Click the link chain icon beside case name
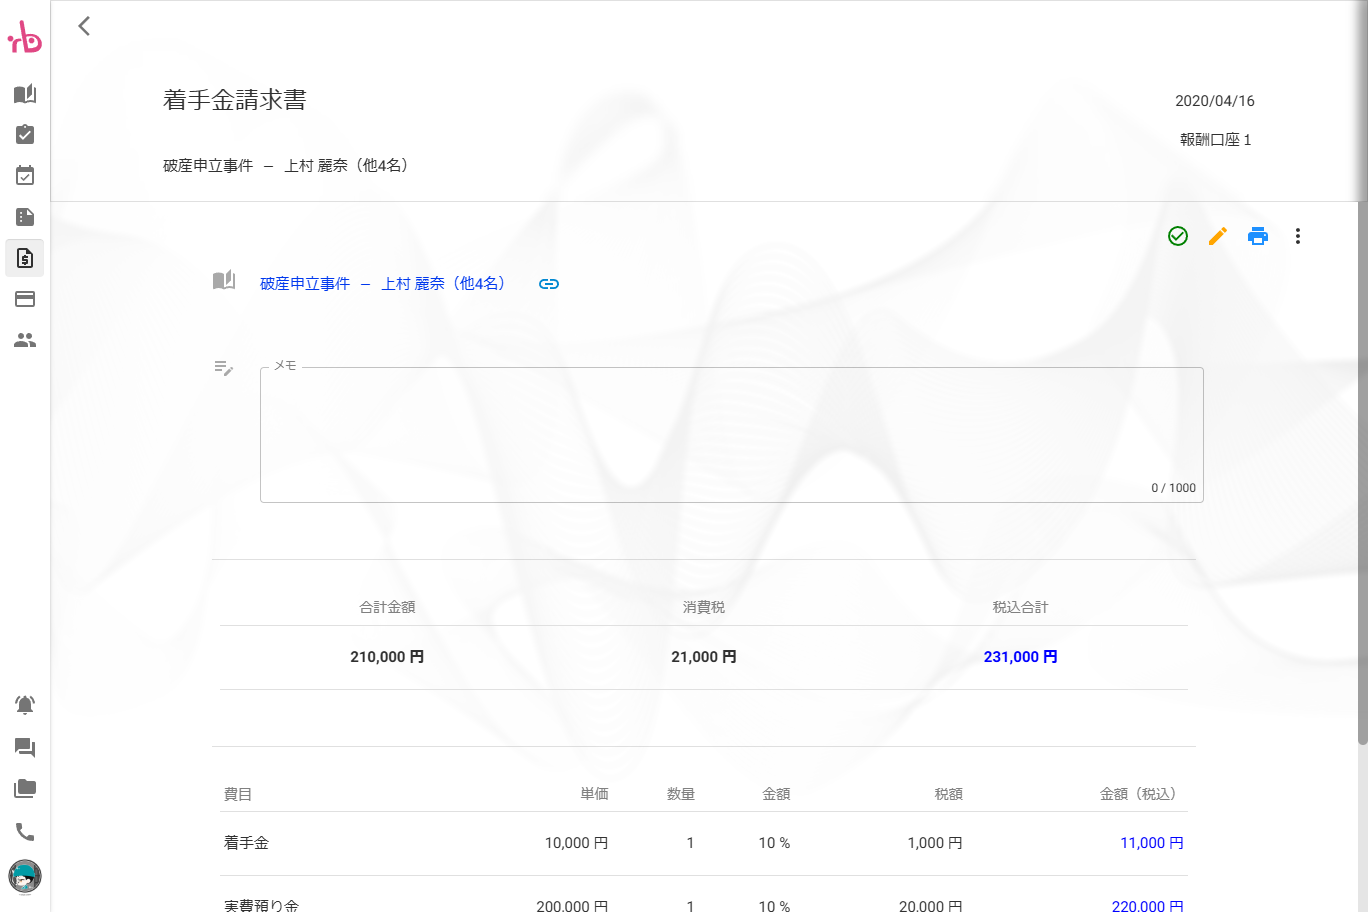 pyautogui.click(x=549, y=284)
